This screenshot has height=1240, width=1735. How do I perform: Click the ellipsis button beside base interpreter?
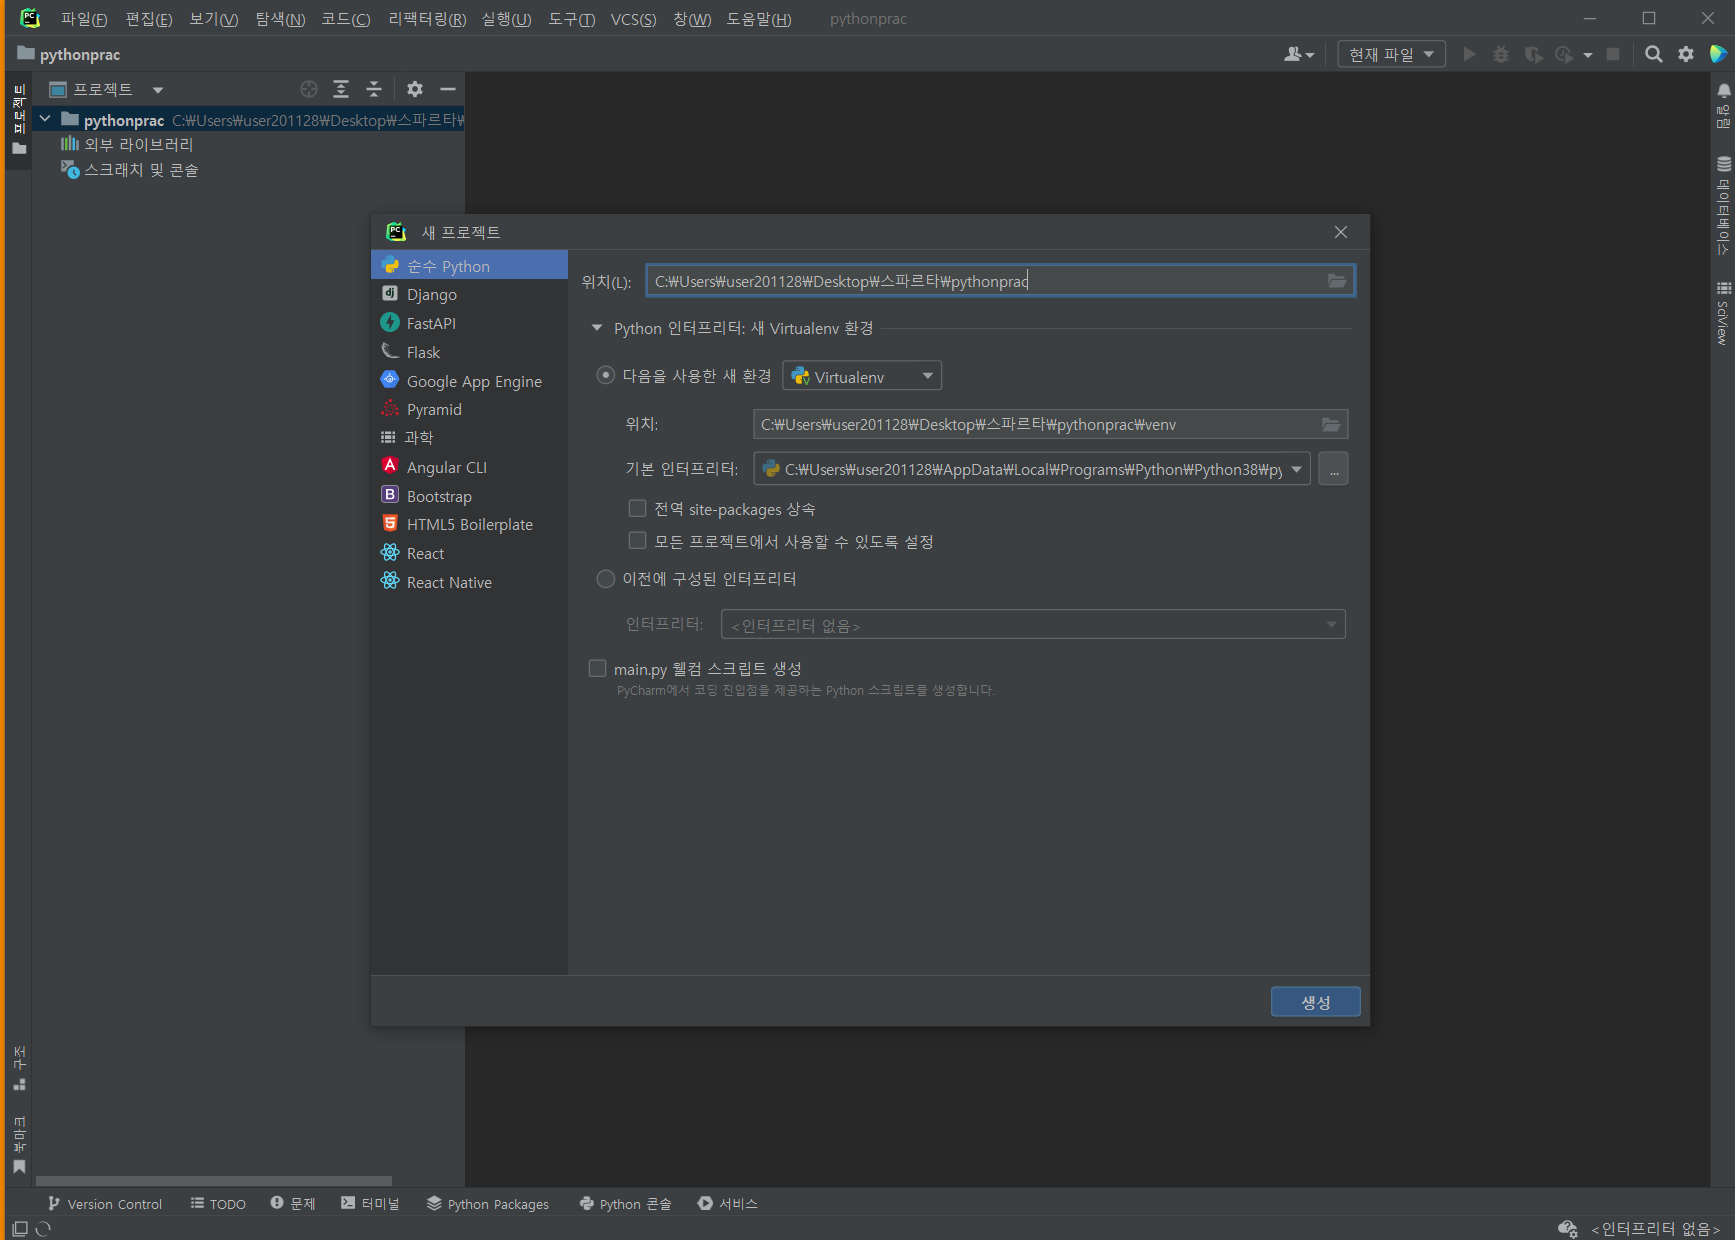(1334, 469)
